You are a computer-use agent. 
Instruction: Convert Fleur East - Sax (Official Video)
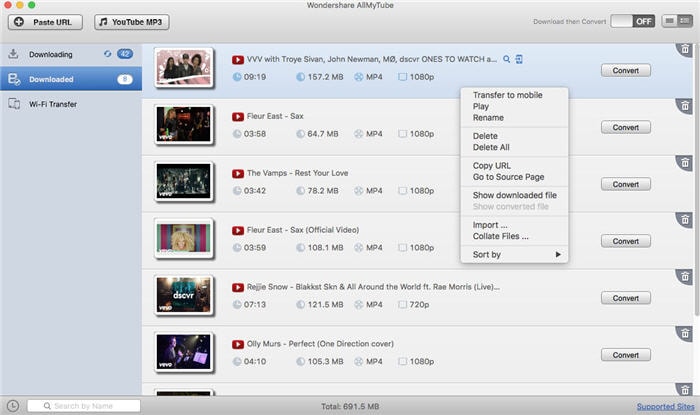click(625, 241)
